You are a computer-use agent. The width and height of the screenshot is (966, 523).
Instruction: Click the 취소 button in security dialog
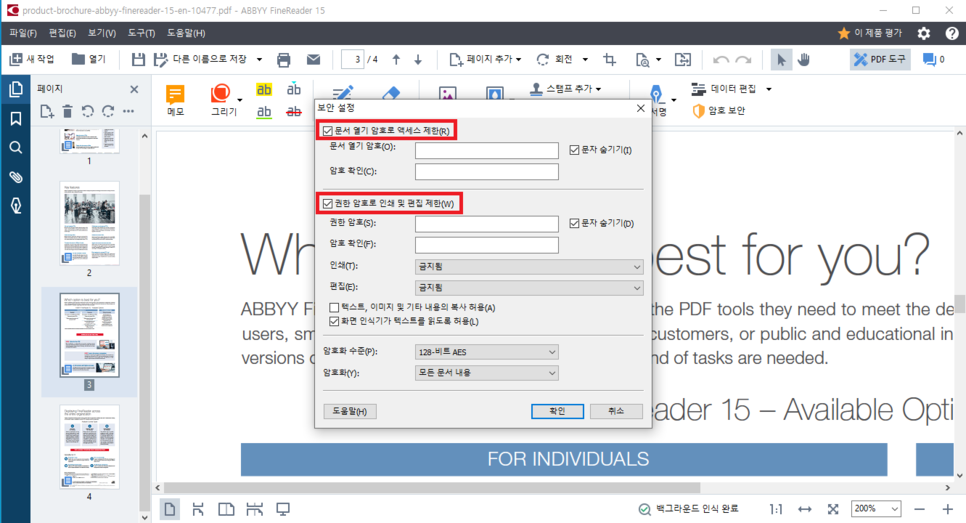[x=616, y=411]
